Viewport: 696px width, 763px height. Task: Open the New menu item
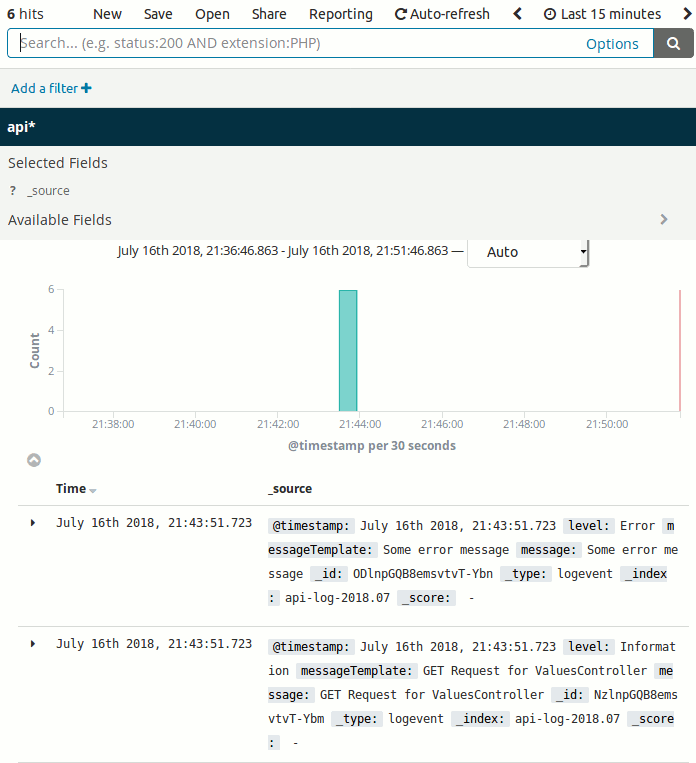[x=107, y=14]
